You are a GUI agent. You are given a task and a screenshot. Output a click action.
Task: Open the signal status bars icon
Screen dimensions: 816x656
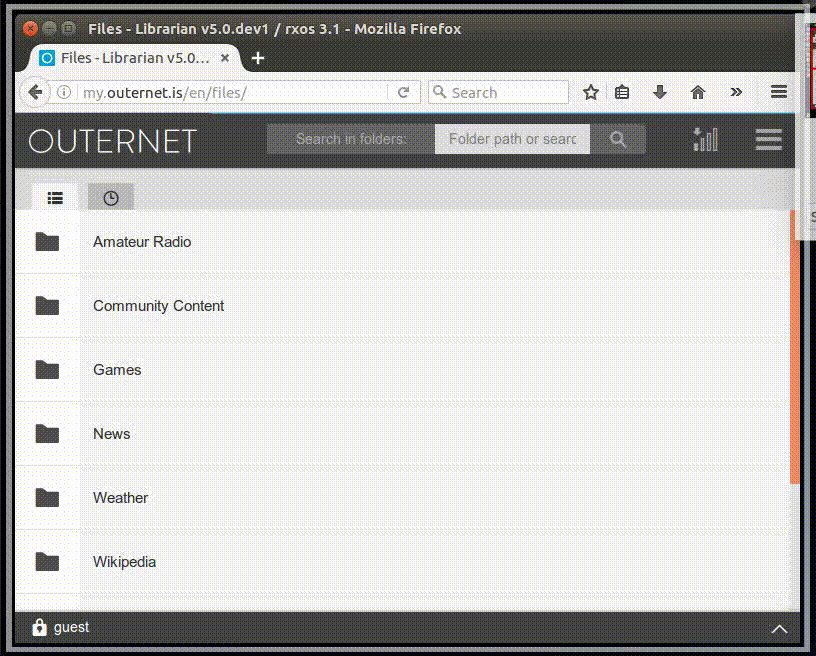(706, 139)
